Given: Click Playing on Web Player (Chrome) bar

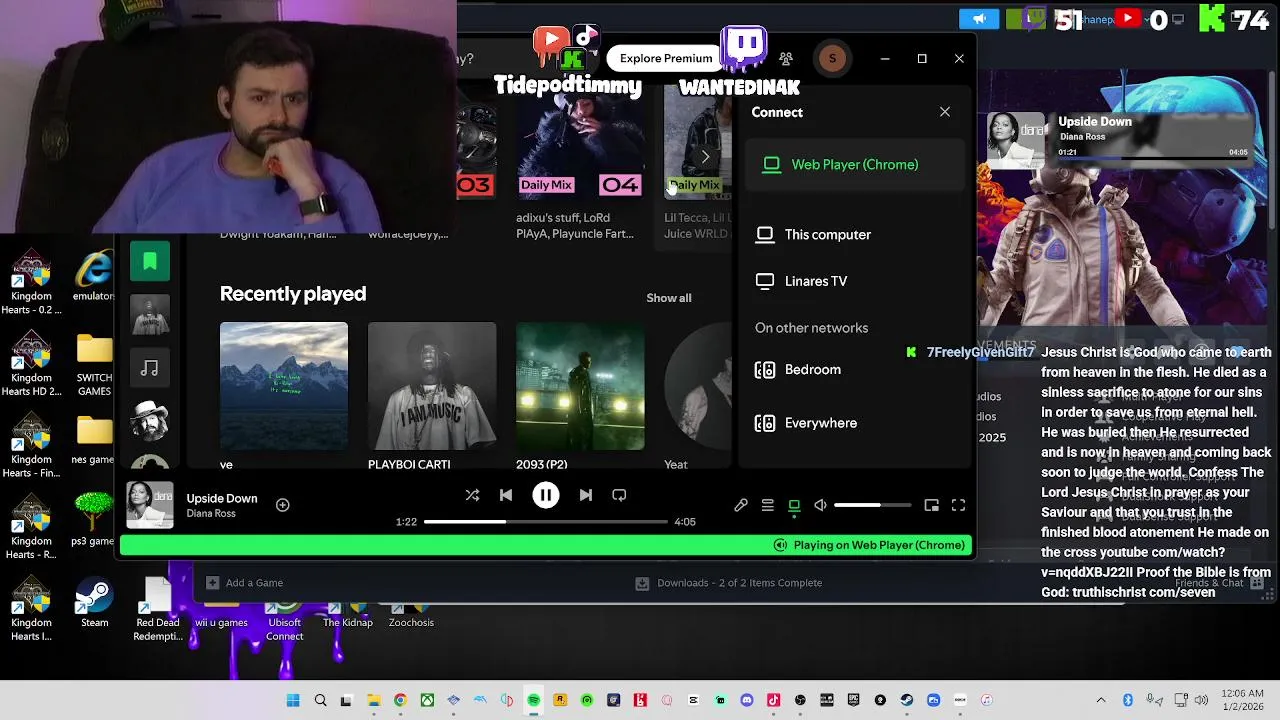Looking at the screenshot, I should (546, 545).
